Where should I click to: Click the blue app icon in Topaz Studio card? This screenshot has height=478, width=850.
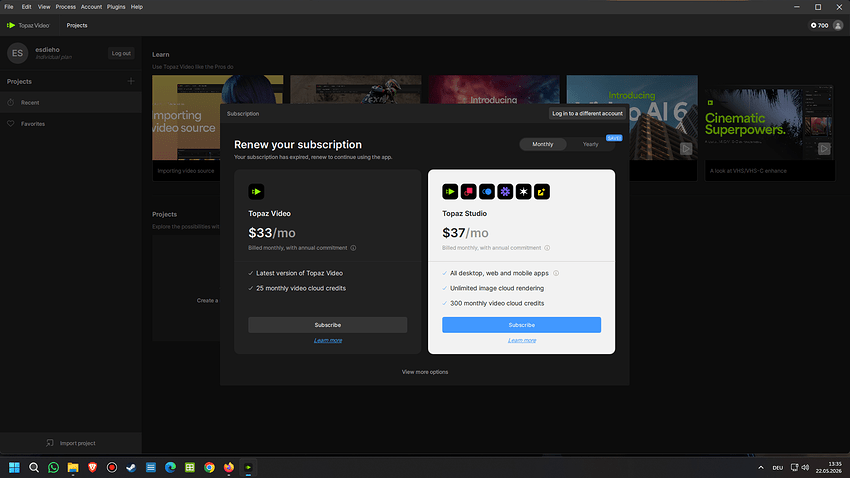[487, 191]
